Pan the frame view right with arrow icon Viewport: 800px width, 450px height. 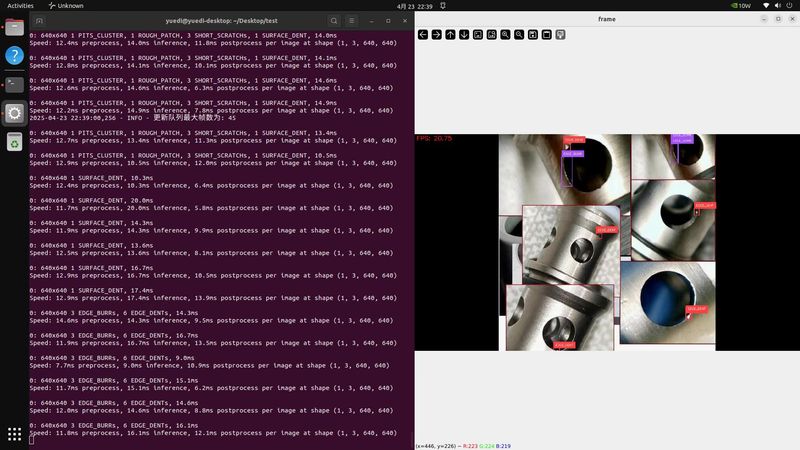(437, 34)
